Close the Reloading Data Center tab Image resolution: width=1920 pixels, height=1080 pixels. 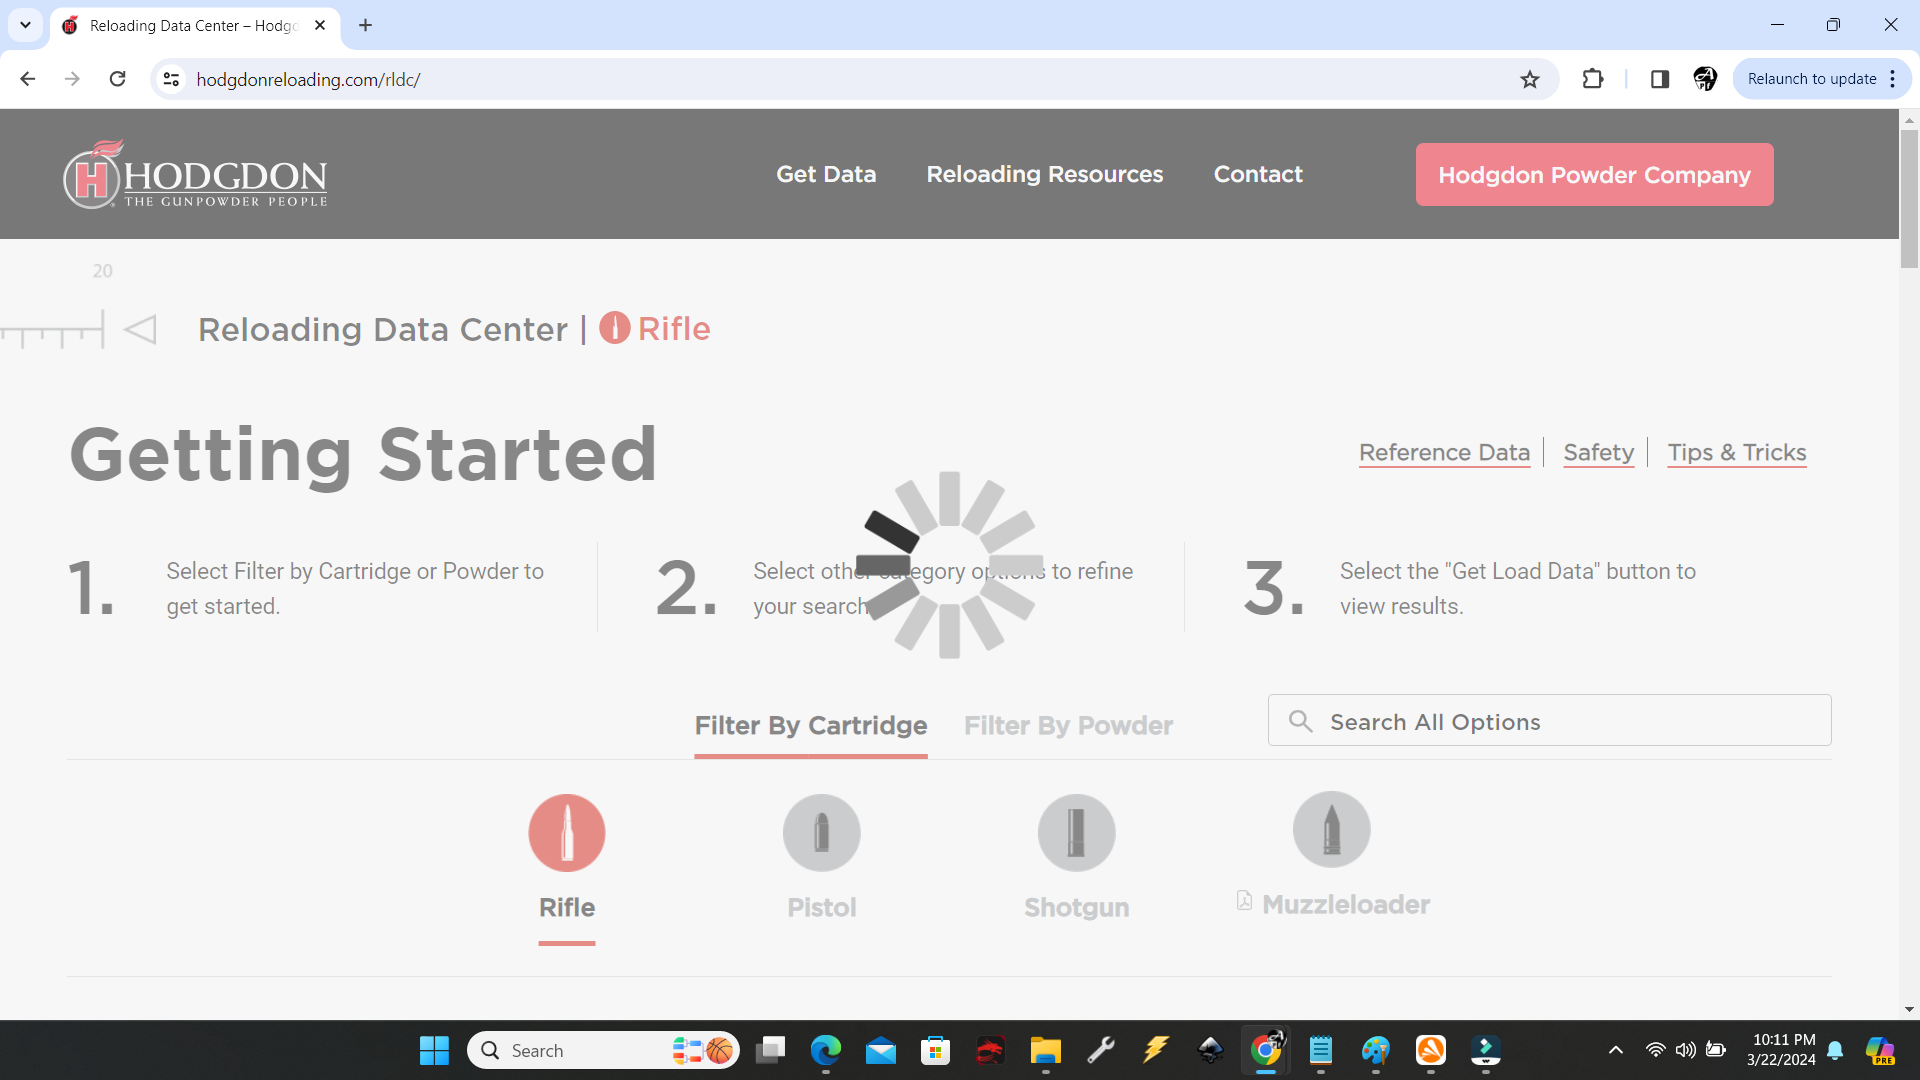[x=320, y=25]
